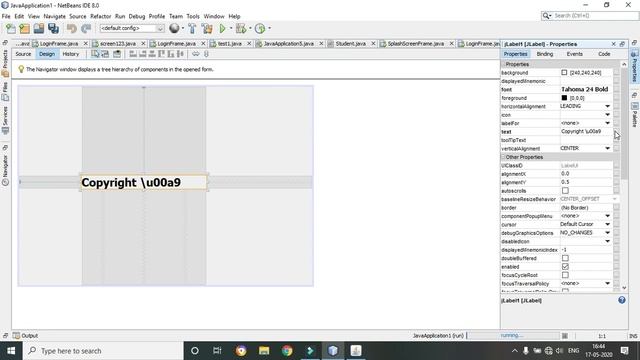
Task: Open the Refactor menu
Action: pos(100,16)
